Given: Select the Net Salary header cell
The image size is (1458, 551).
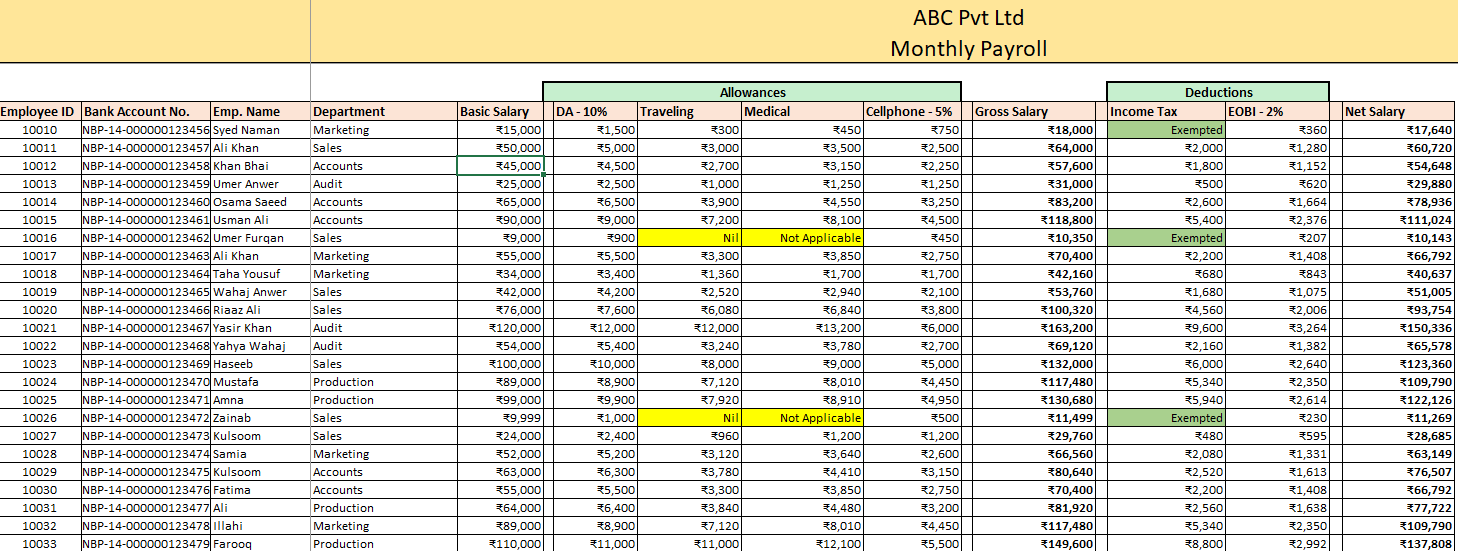Looking at the screenshot, I should pos(1398,112).
